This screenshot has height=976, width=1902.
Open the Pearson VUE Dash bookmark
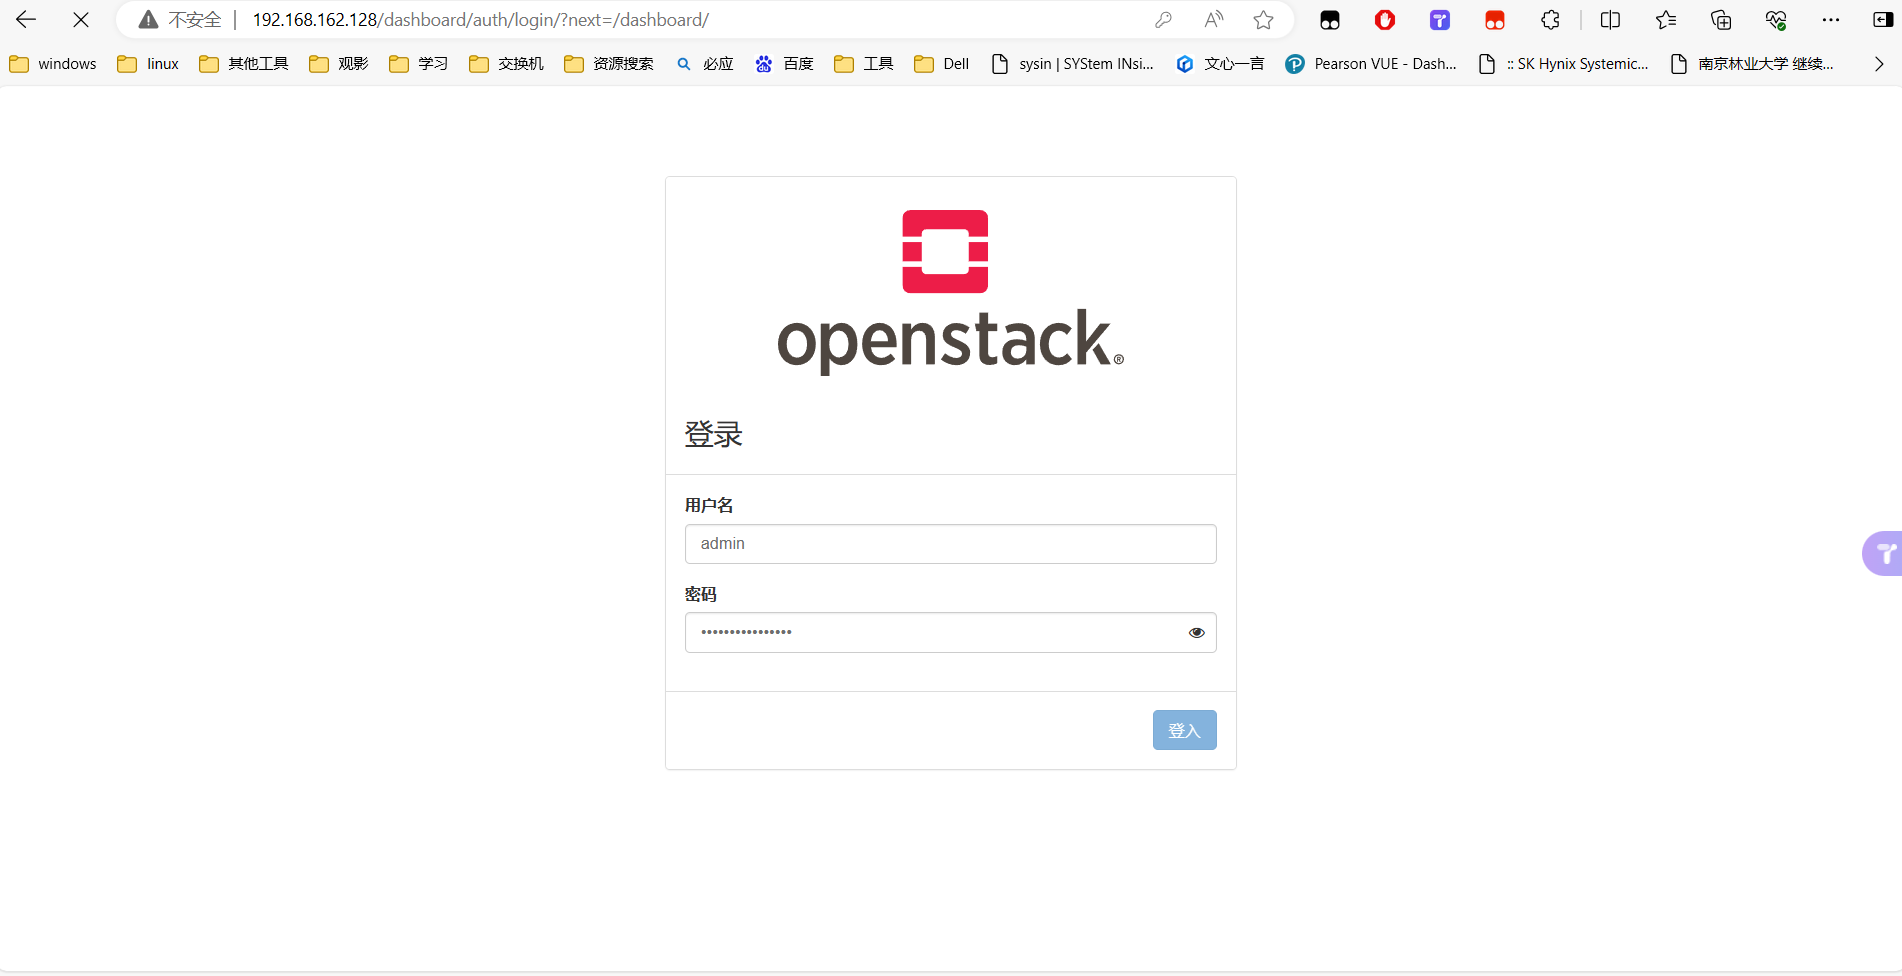1371,64
